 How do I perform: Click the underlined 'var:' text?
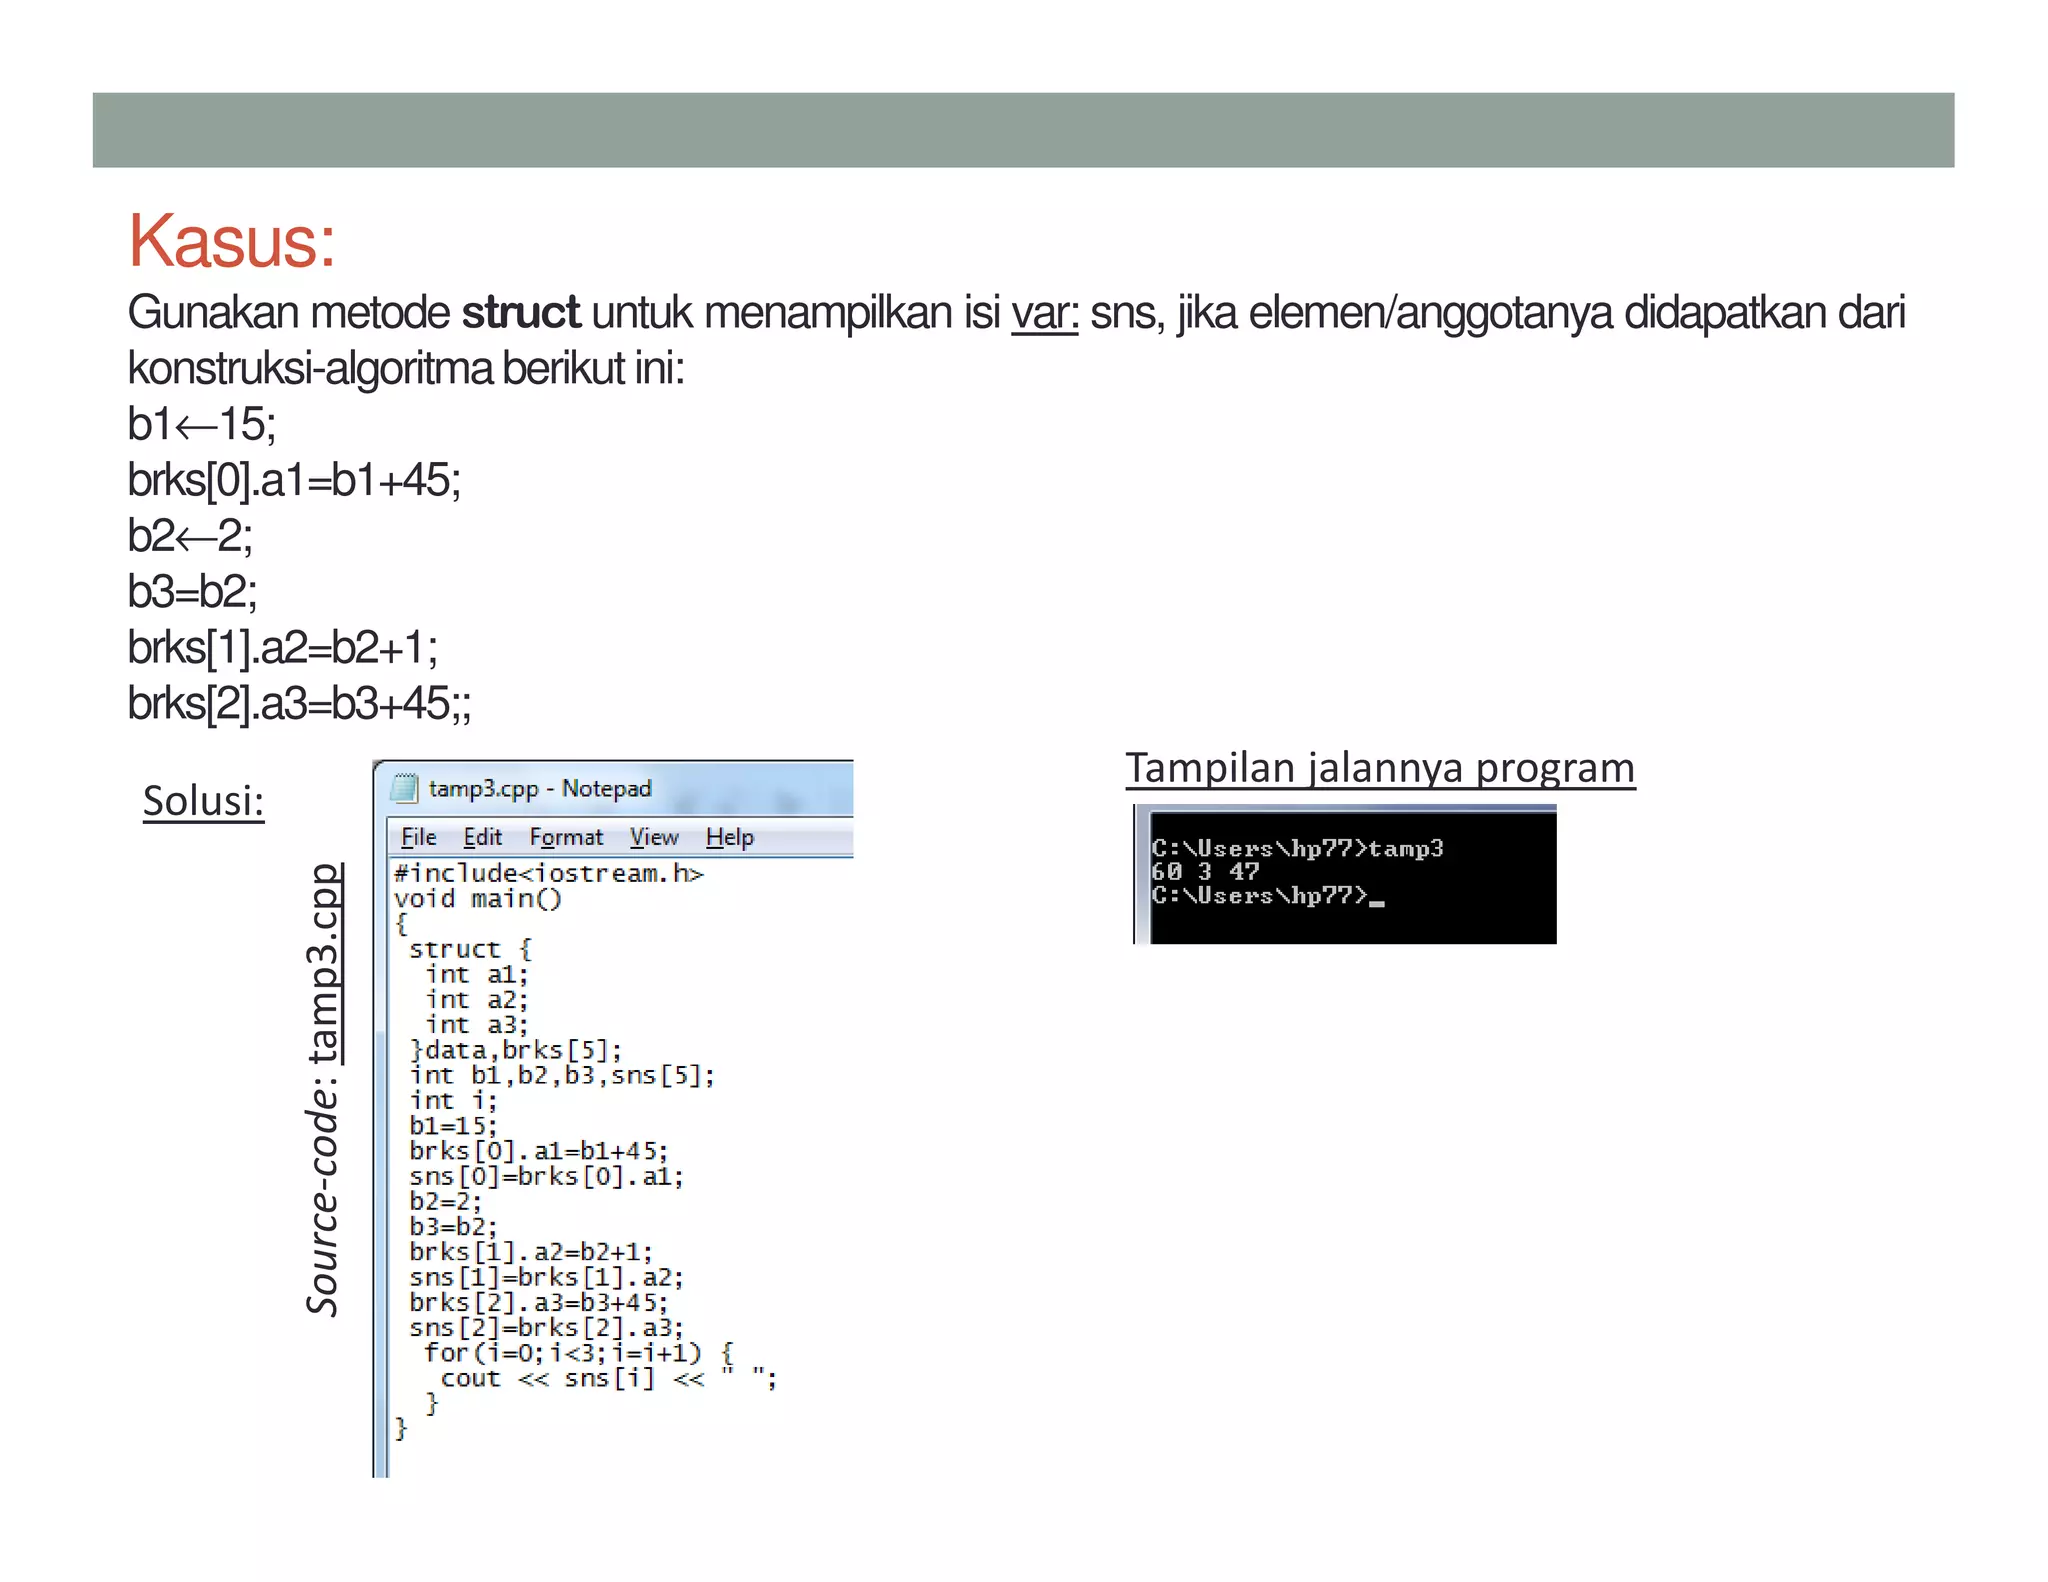[x=1045, y=313]
